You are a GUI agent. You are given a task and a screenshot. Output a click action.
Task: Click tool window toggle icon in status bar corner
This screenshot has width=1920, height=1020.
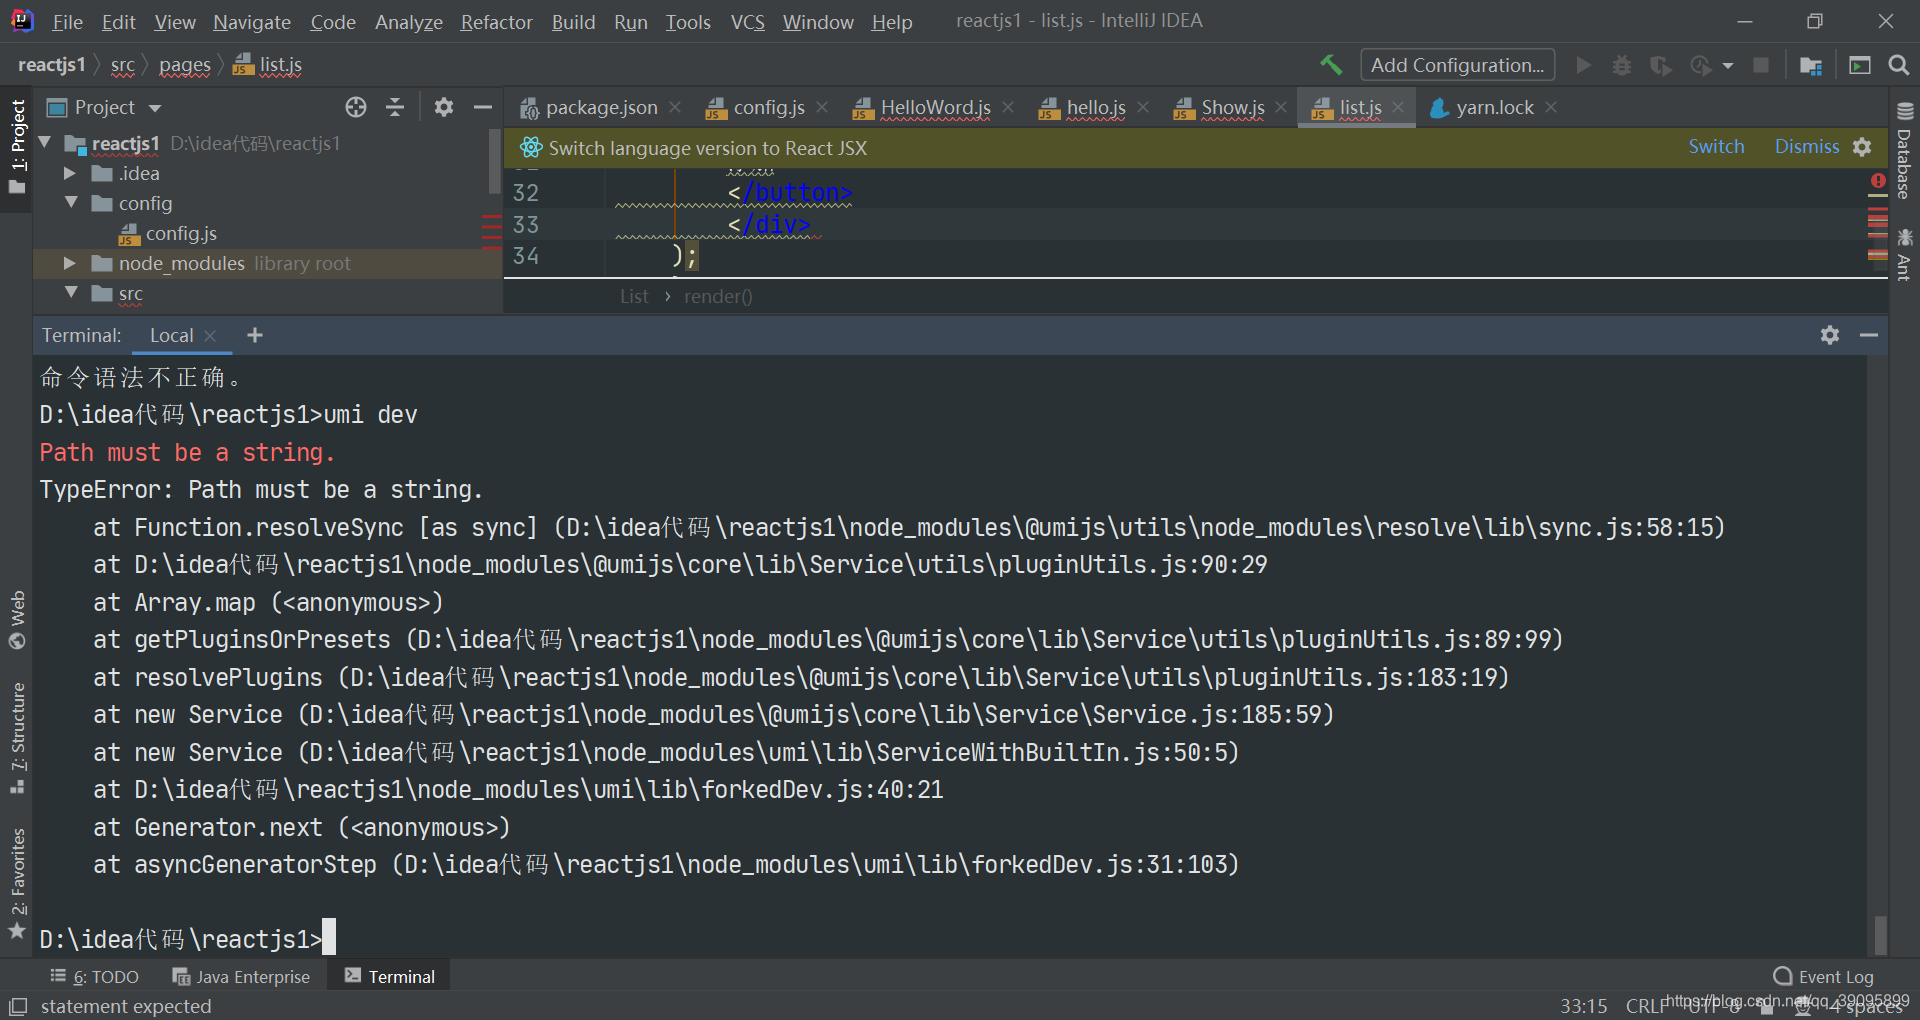pyautogui.click(x=17, y=1006)
